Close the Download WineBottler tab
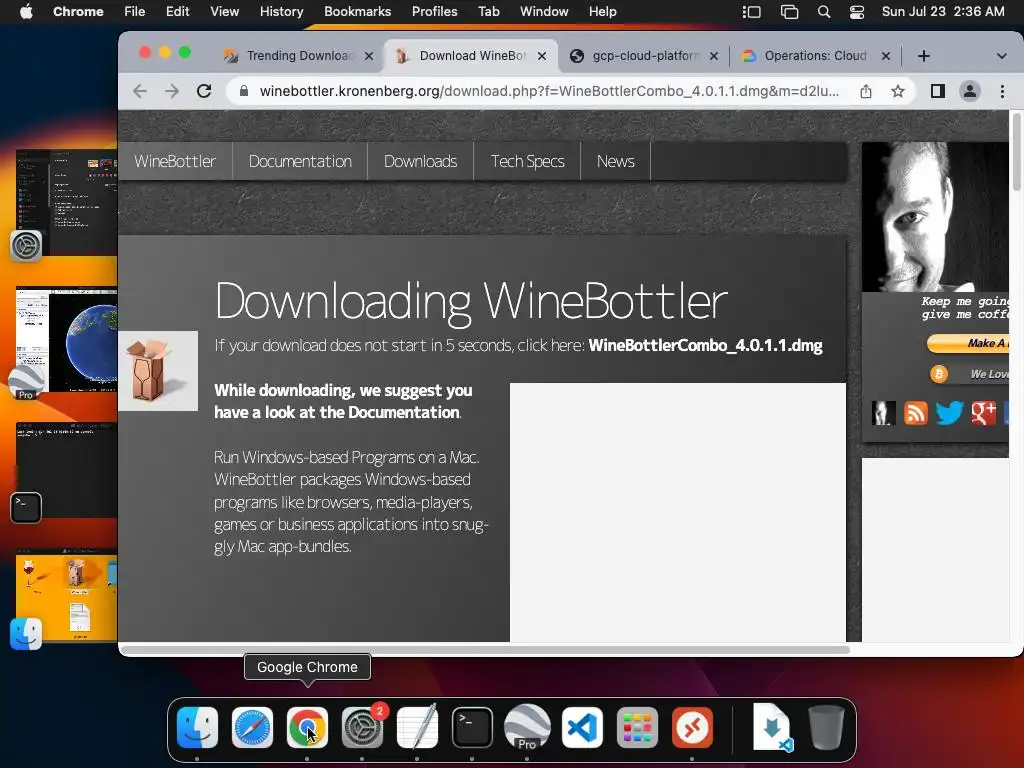Screen dimensions: 1024x768 [542, 56]
